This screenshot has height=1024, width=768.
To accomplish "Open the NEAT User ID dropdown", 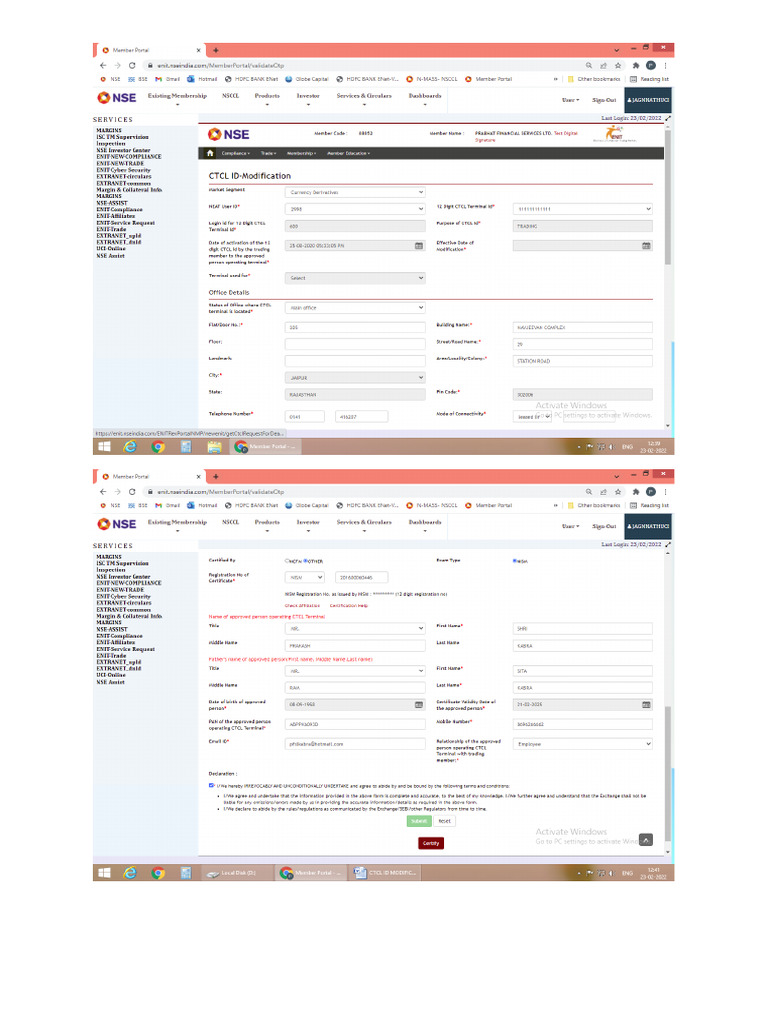I will click(x=355, y=209).
